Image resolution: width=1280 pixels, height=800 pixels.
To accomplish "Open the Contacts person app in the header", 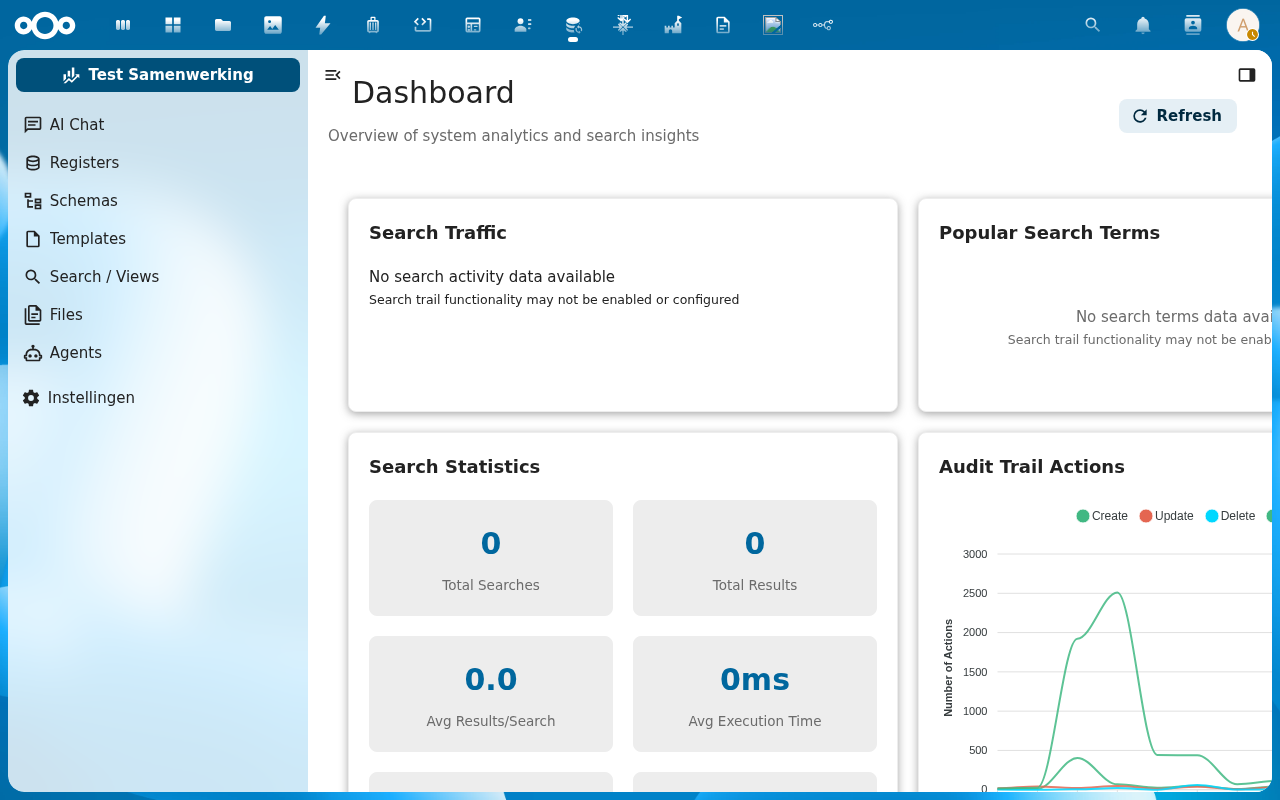I will pyautogui.click(x=523, y=25).
